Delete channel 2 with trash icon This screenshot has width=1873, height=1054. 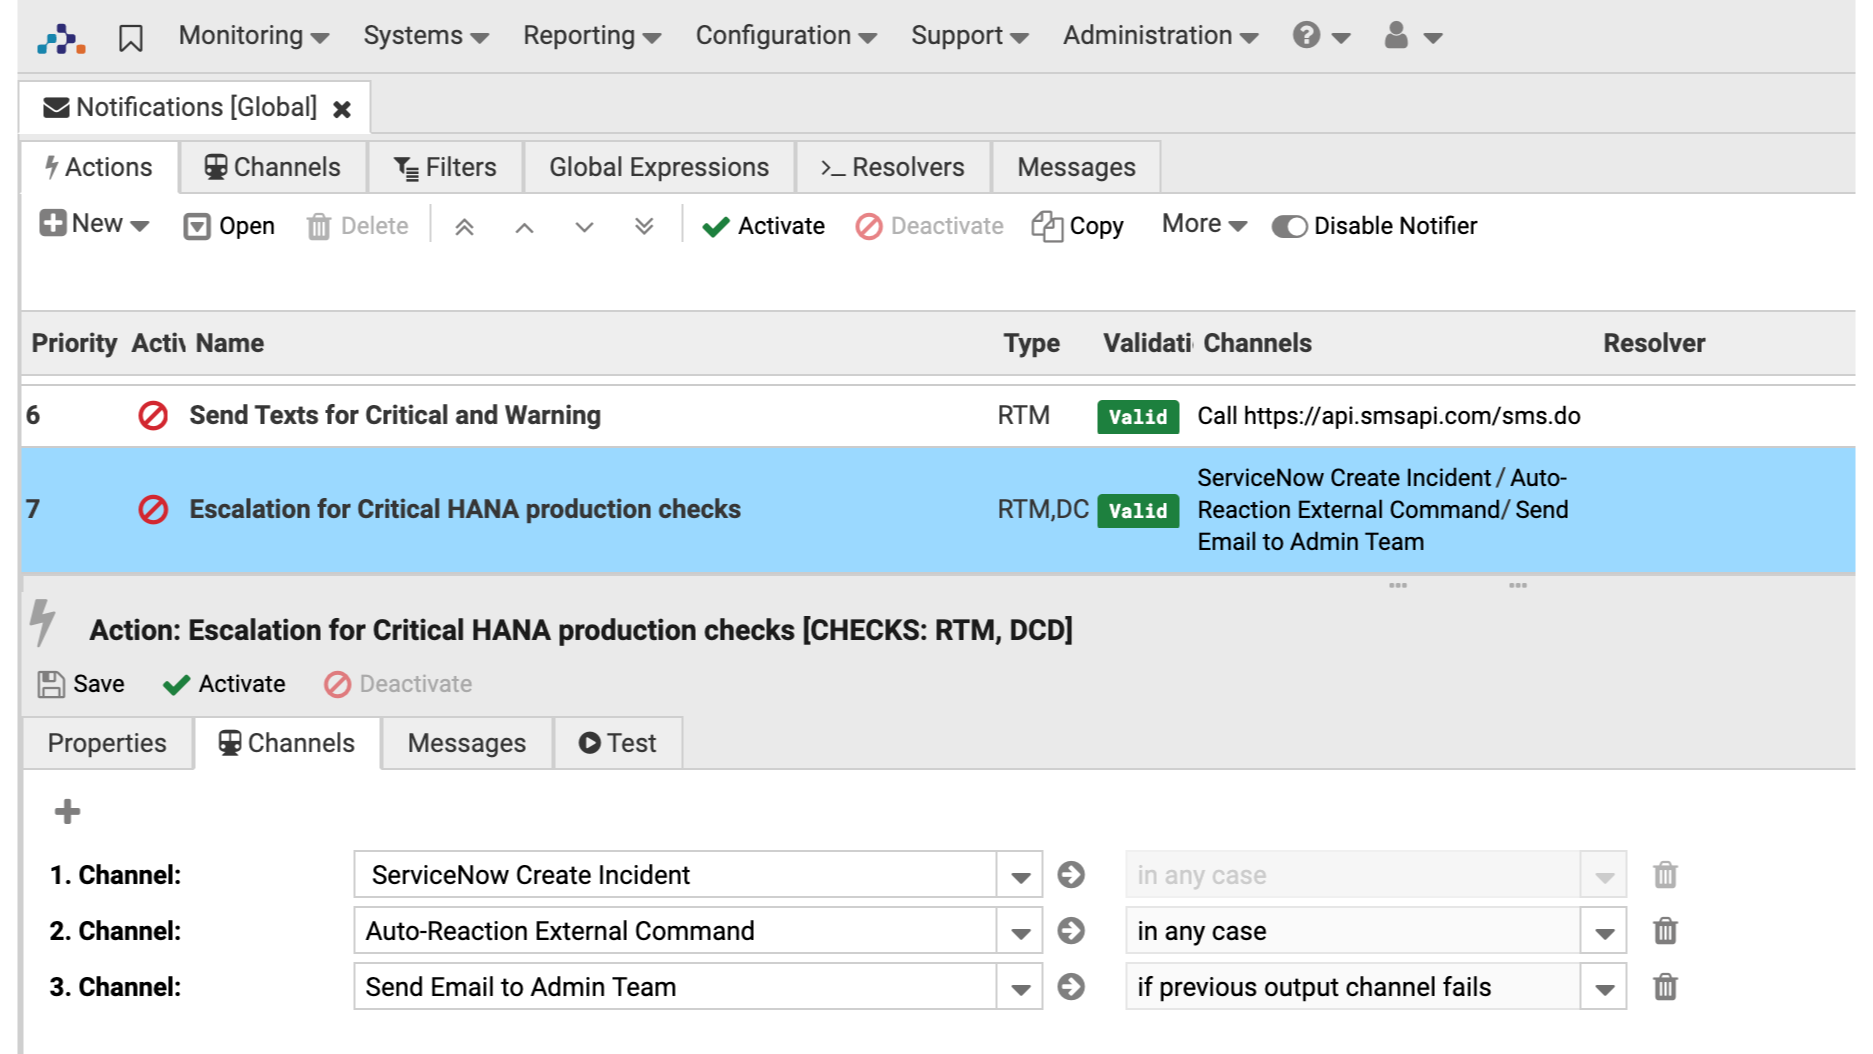(x=1665, y=931)
